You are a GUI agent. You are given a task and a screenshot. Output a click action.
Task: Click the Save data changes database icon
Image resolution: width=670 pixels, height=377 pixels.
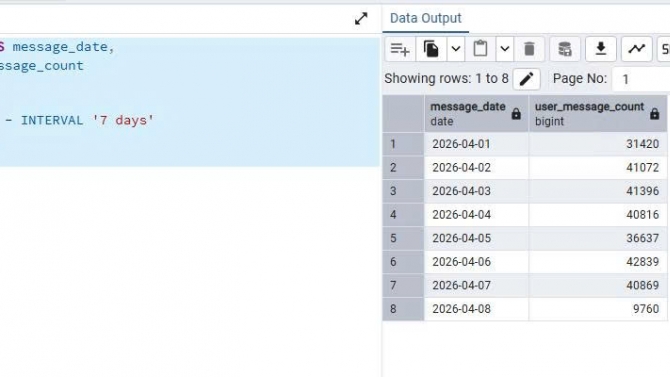point(565,49)
